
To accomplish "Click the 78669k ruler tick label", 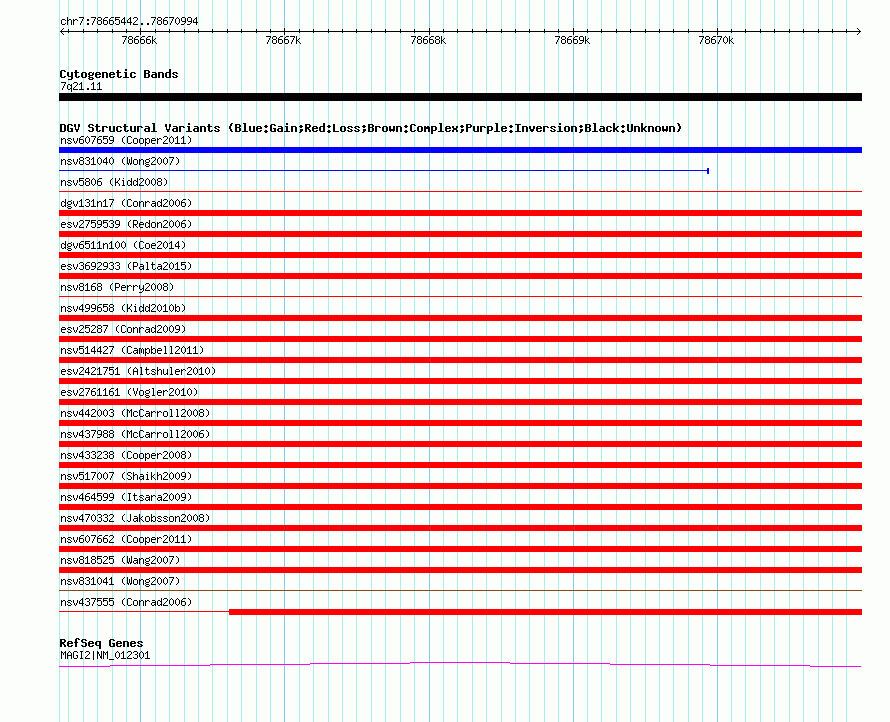I will pos(572,40).
